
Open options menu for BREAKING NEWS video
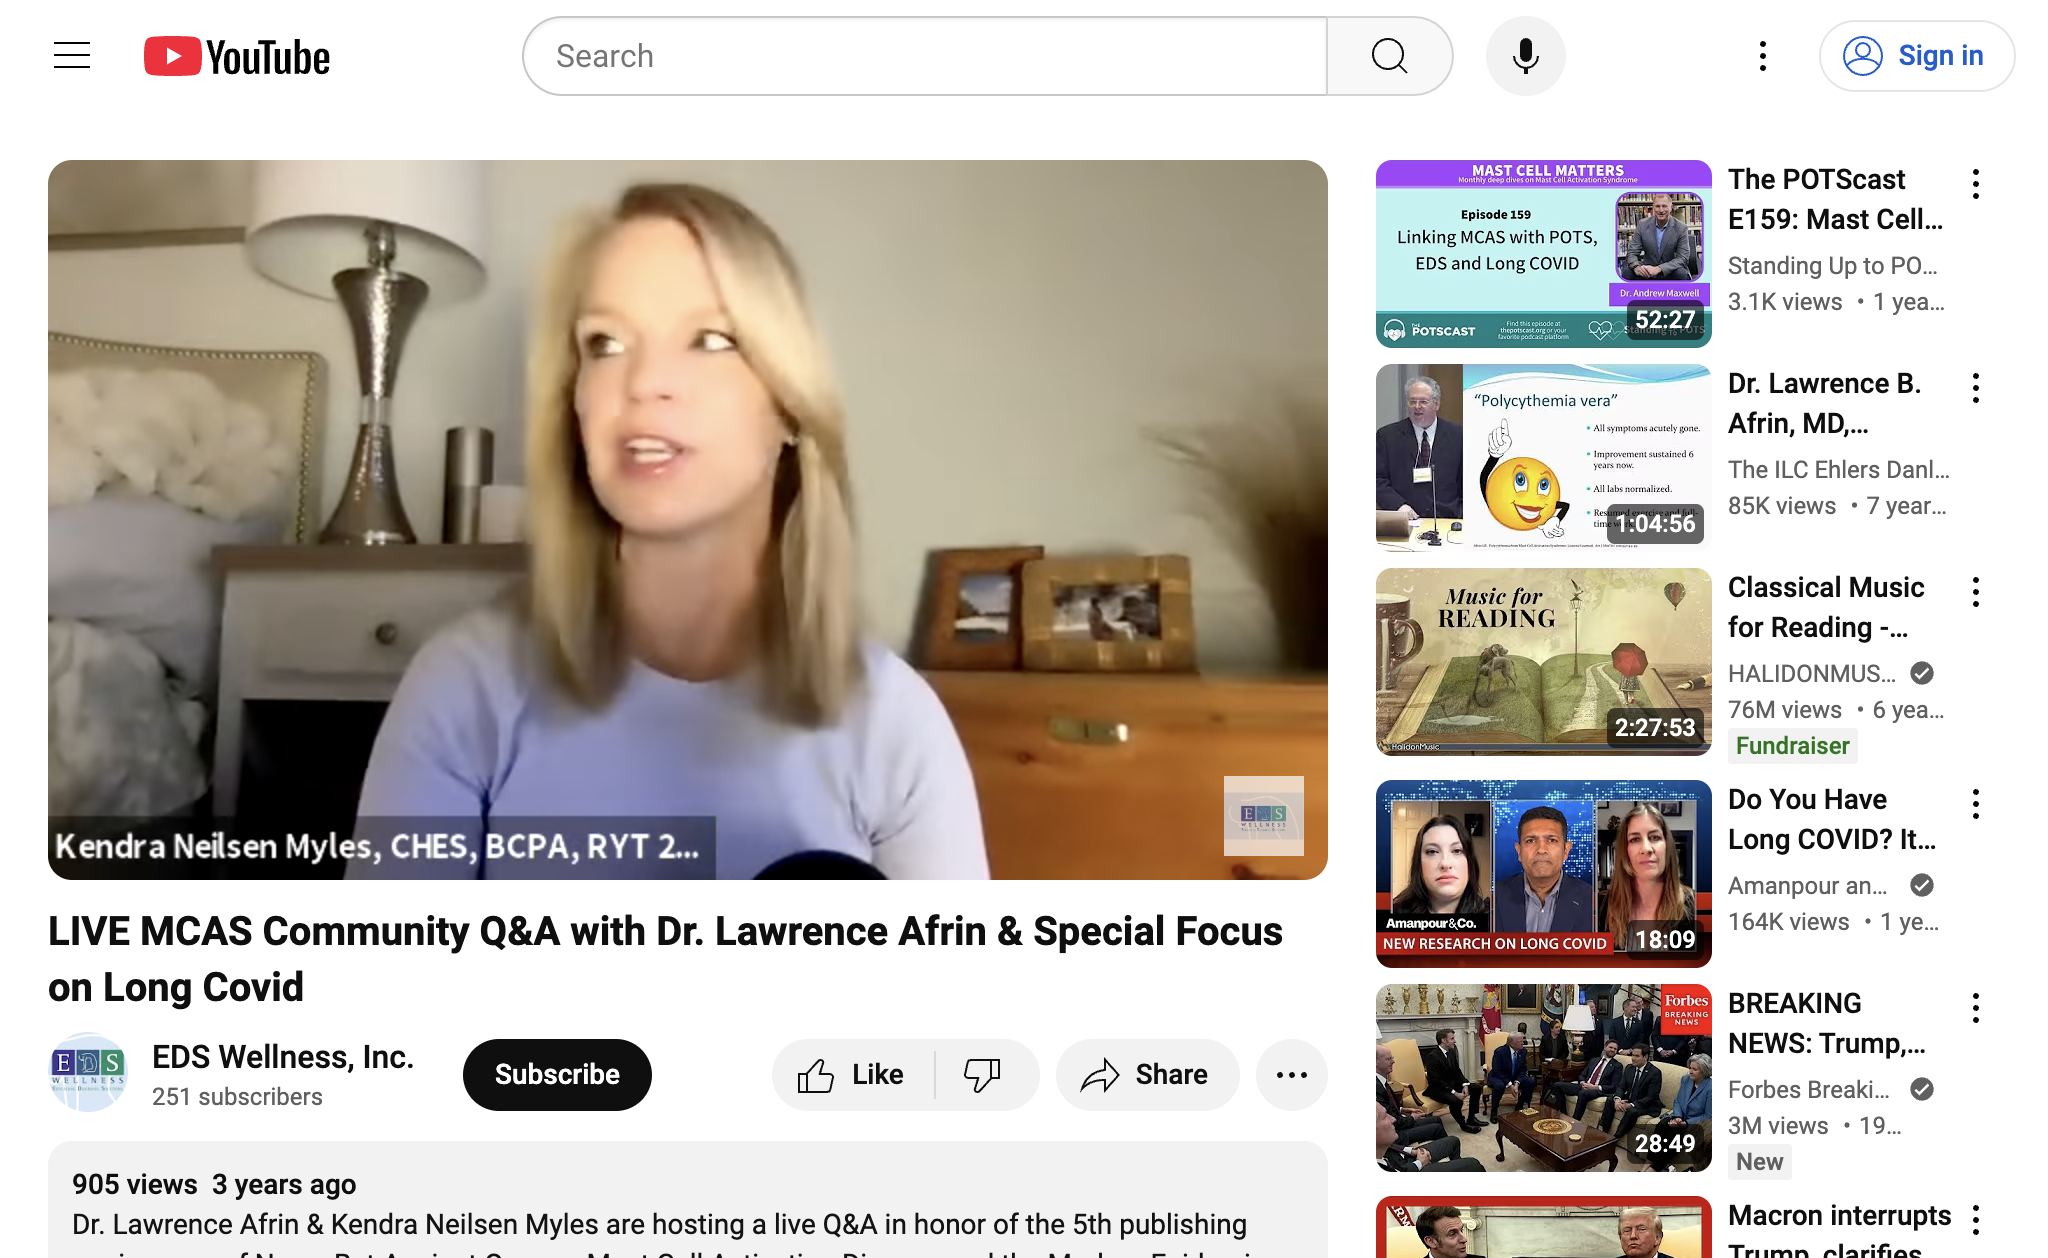pyautogui.click(x=1976, y=1008)
